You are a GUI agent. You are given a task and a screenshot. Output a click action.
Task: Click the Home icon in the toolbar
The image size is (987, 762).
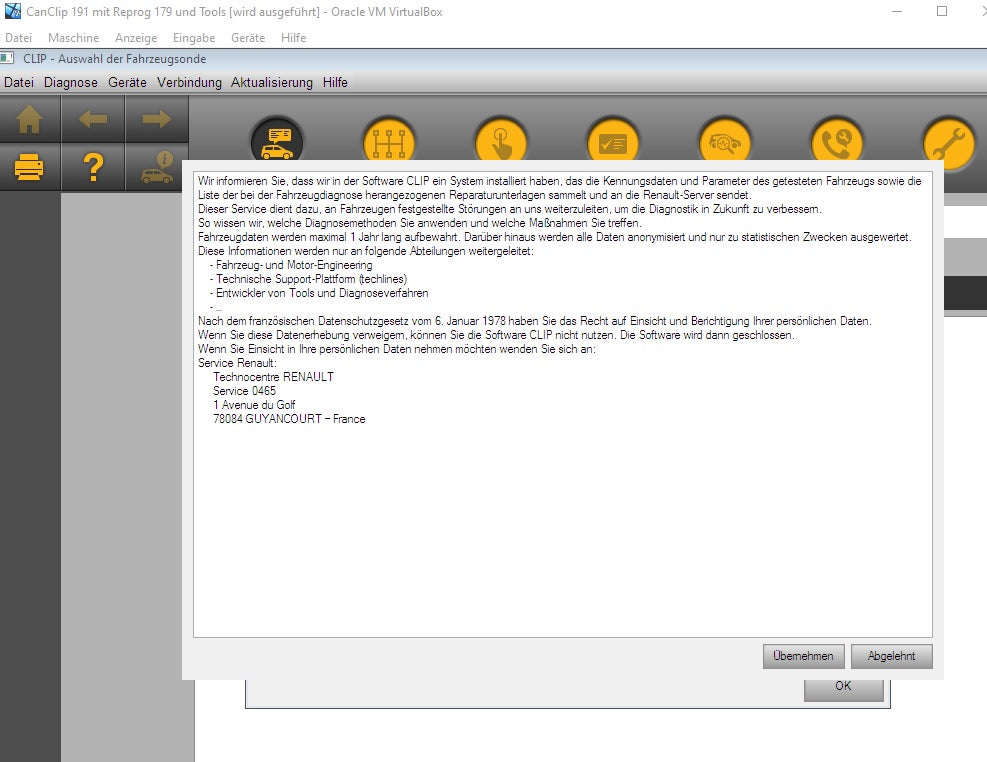click(30, 121)
